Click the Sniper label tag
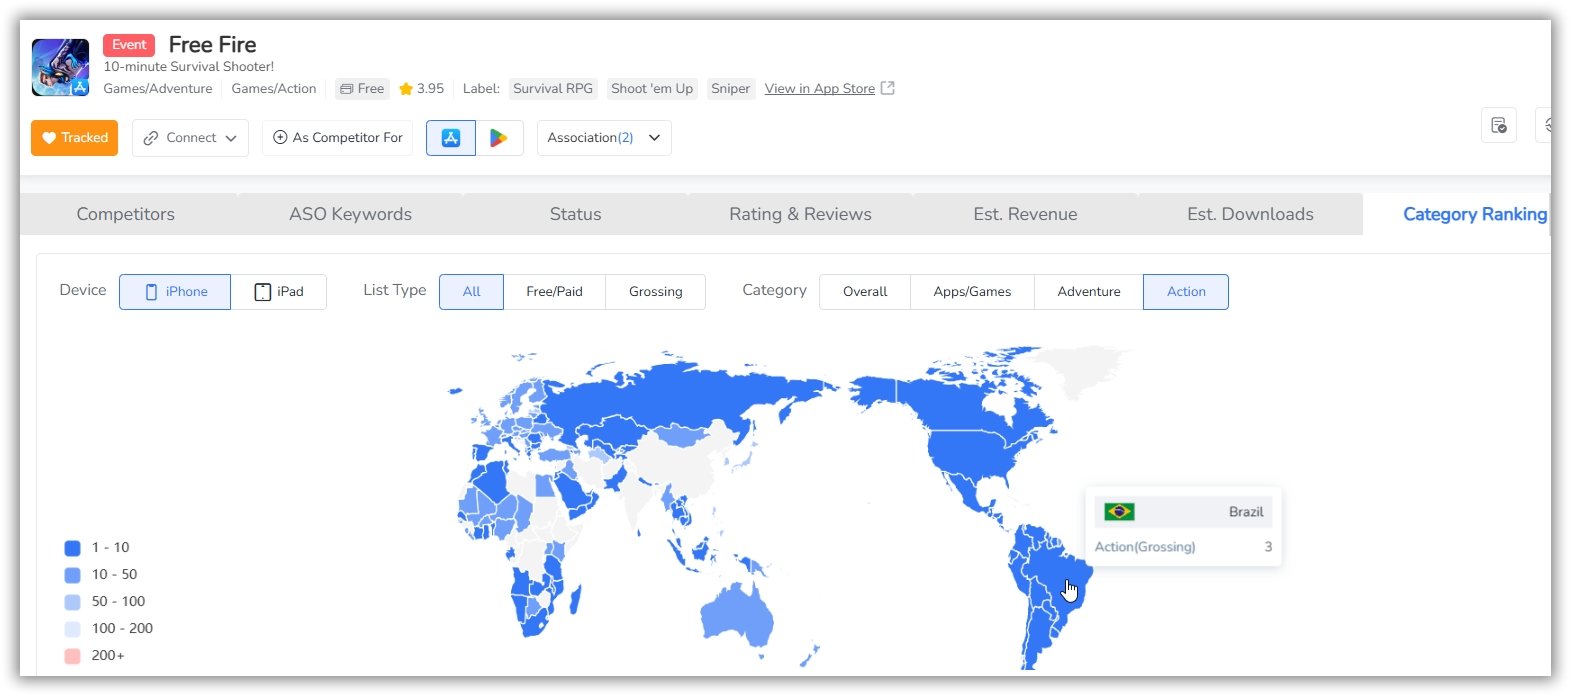The height and width of the screenshot is (696, 1571). coord(730,89)
